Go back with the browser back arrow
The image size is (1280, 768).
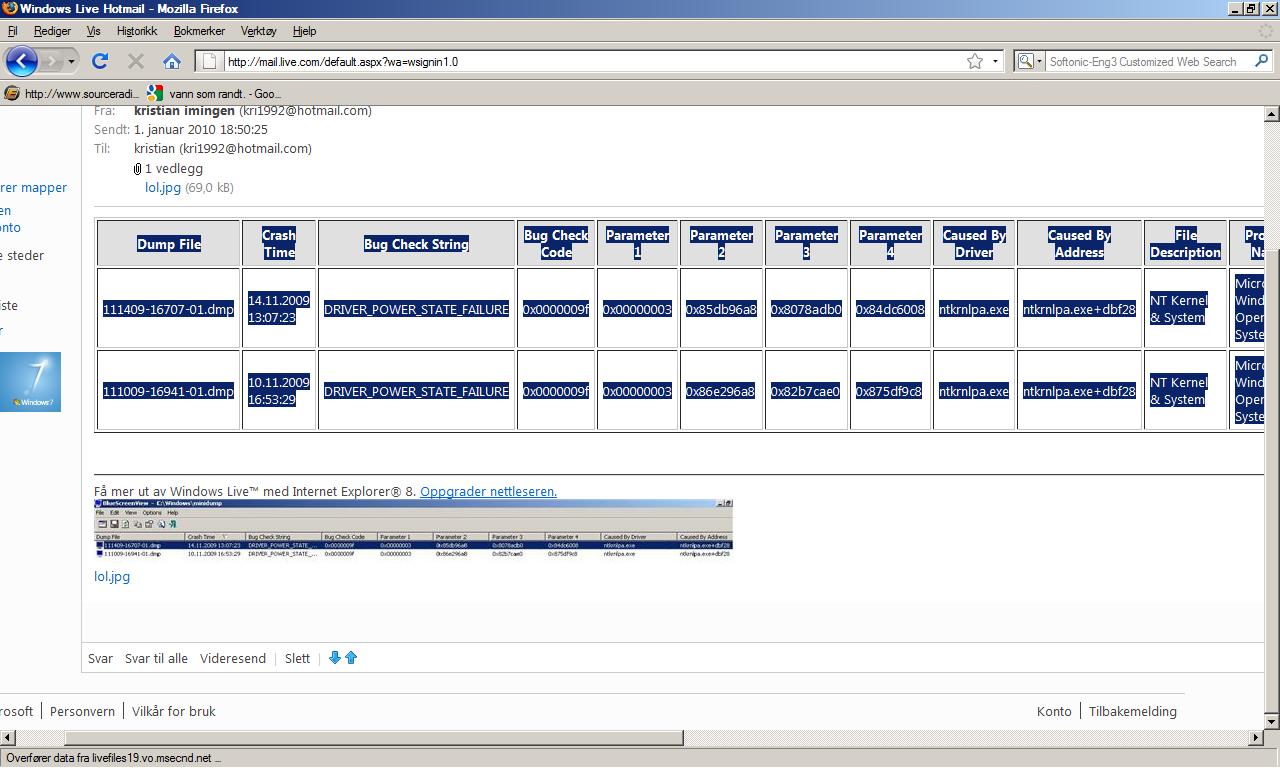21,61
